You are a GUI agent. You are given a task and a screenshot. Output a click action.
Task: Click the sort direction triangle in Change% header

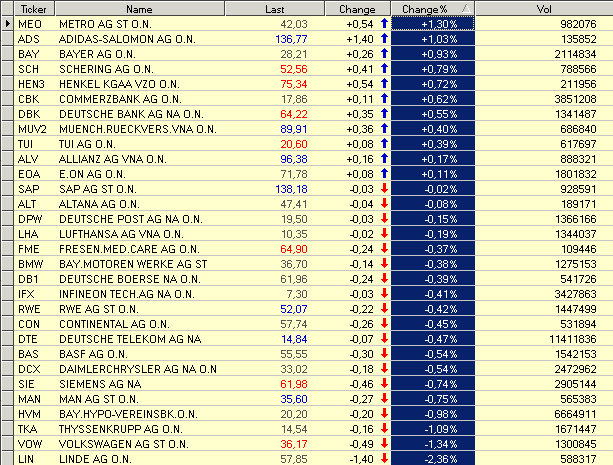466,8
